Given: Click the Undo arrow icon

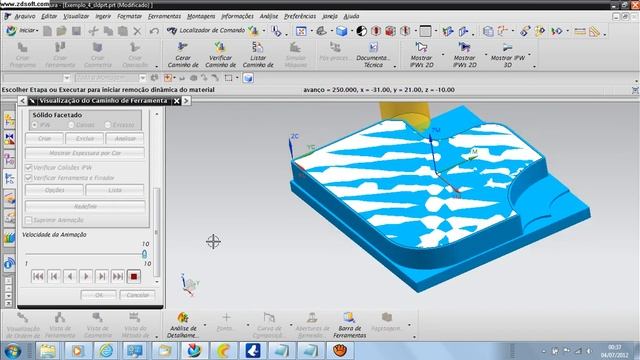Looking at the screenshot, I should (x=154, y=31).
